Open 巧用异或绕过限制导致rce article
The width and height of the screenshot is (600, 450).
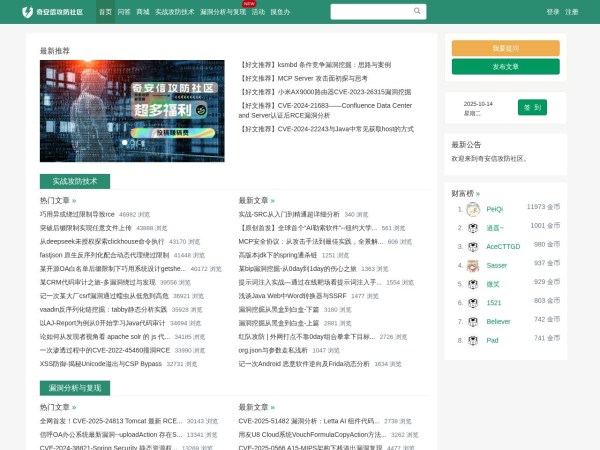point(77,214)
